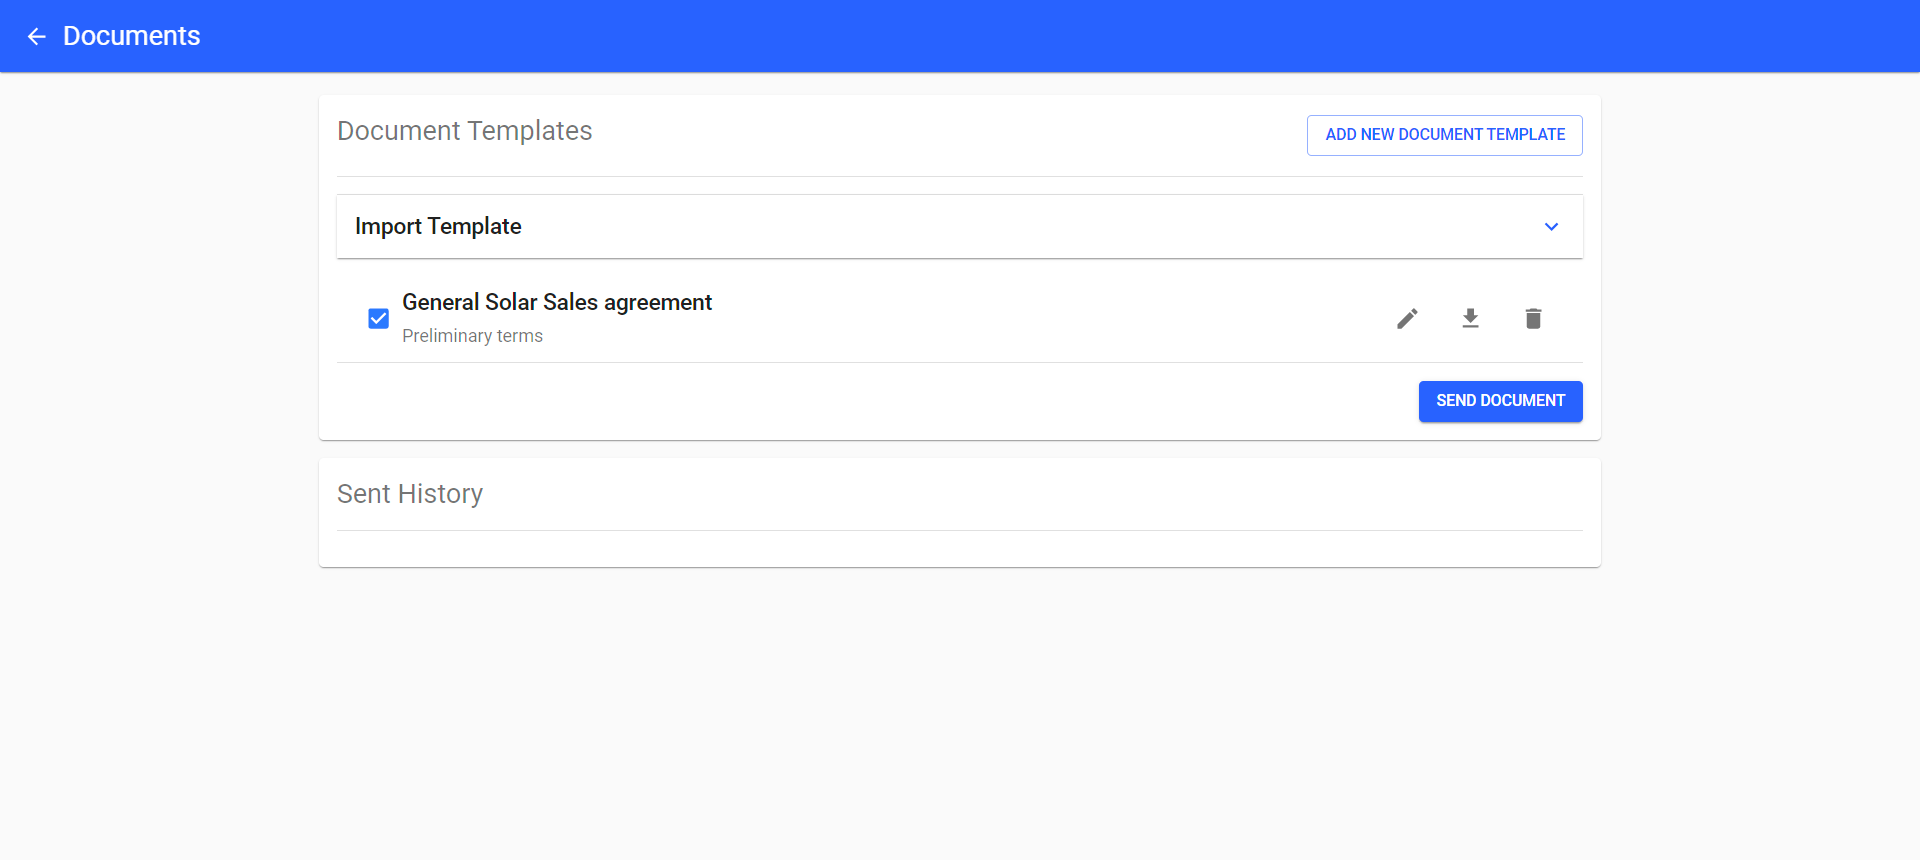1920x860 pixels.
Task: Click the Import Template header label
Action: pos(438,227)
